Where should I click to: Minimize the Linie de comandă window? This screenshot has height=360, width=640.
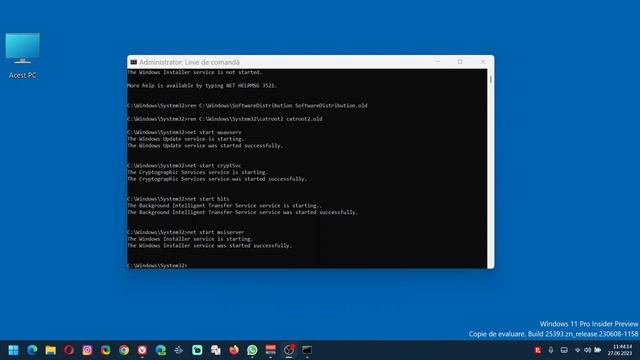tap(438, 62)
